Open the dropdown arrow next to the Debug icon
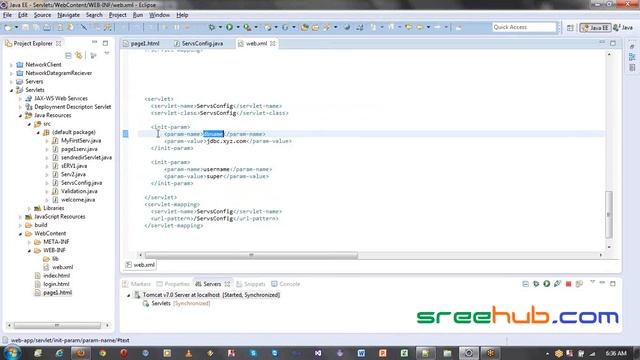This screenshot has height=360, width=640. (220, 27)
